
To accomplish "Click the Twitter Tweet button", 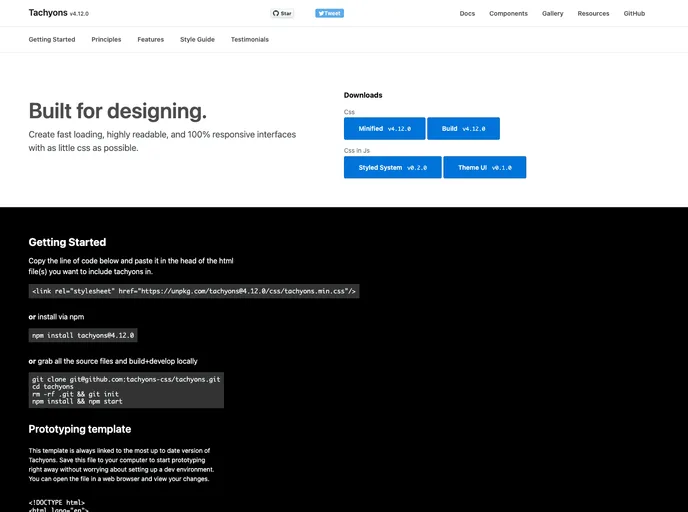I will [330, 13].
